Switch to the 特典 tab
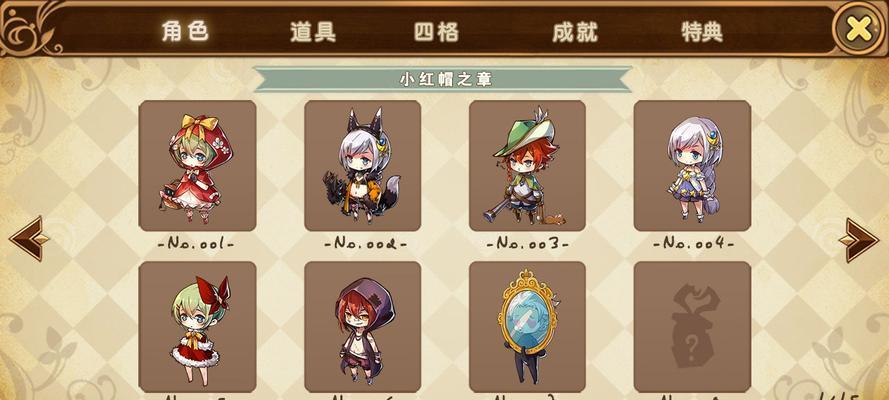The image size is (889, 400). [702, 32]
